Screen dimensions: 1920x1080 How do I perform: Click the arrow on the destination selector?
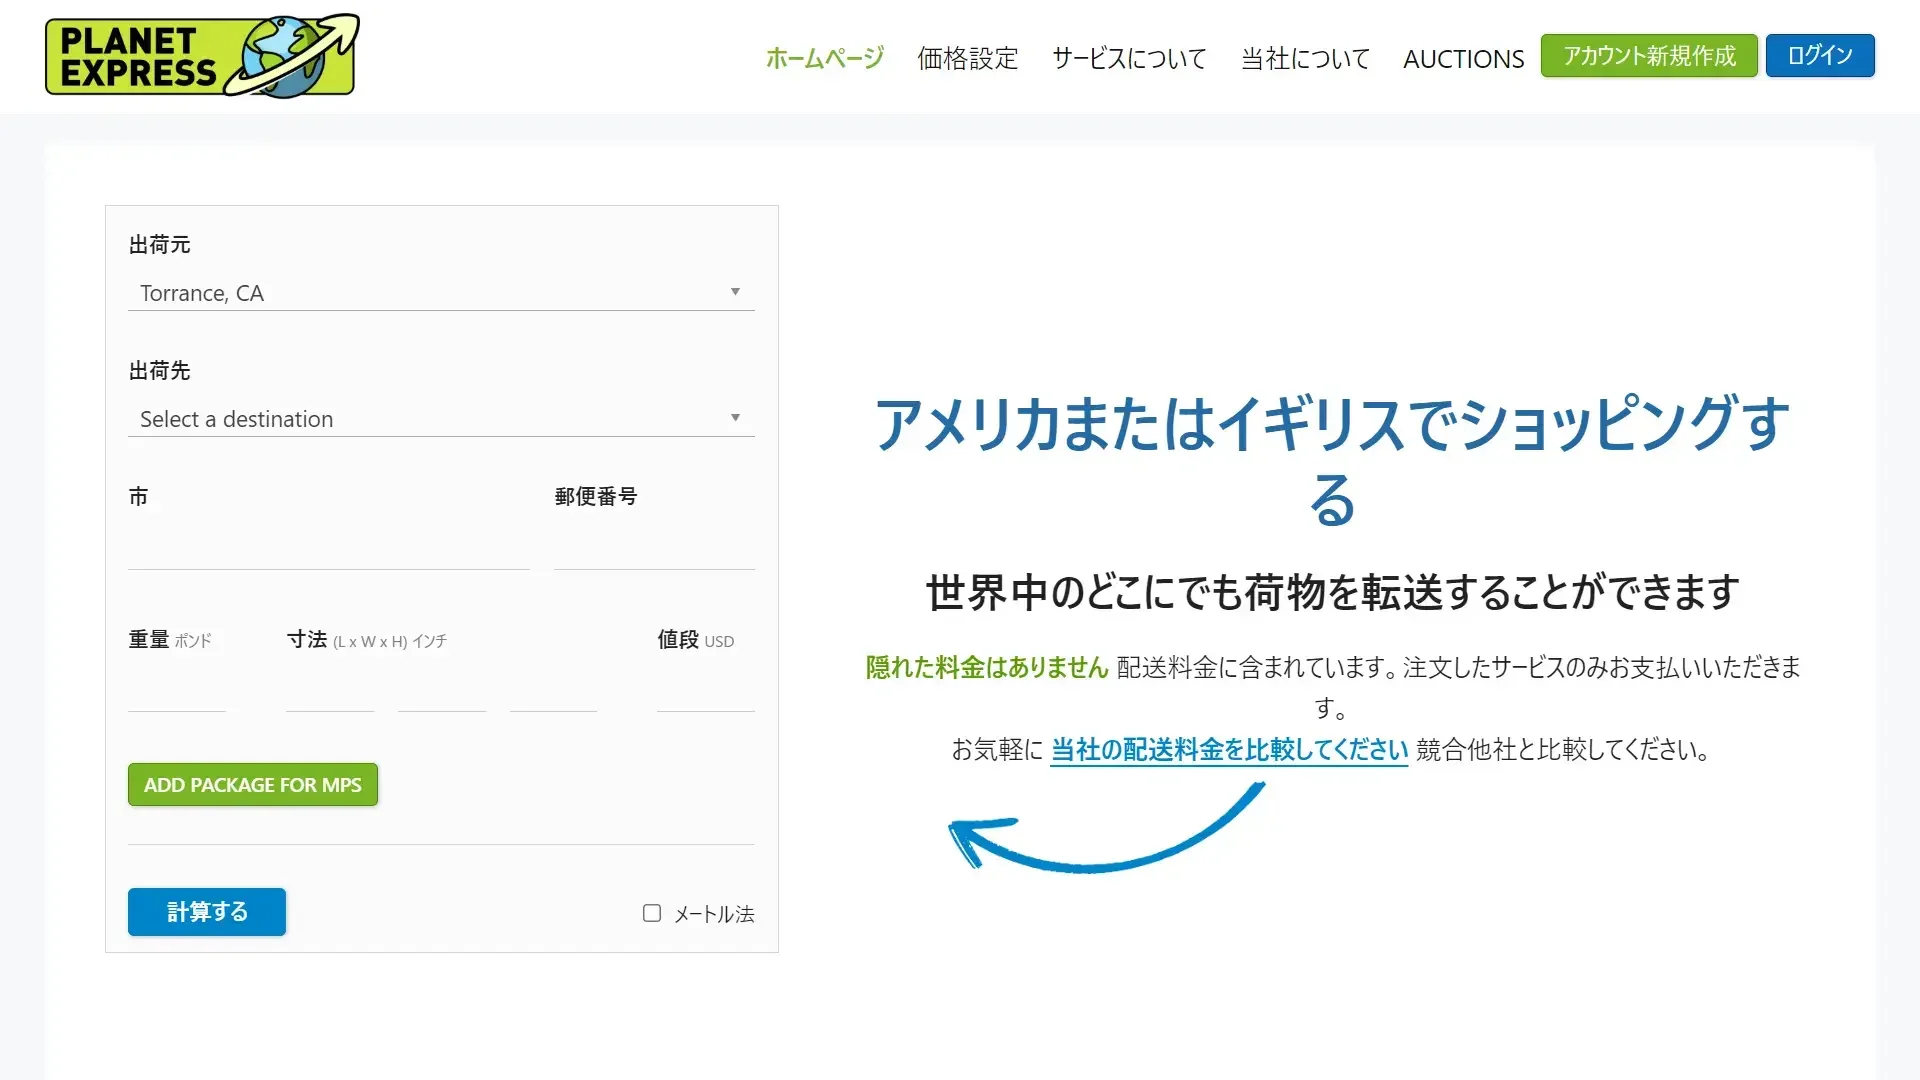click(735, 418)
